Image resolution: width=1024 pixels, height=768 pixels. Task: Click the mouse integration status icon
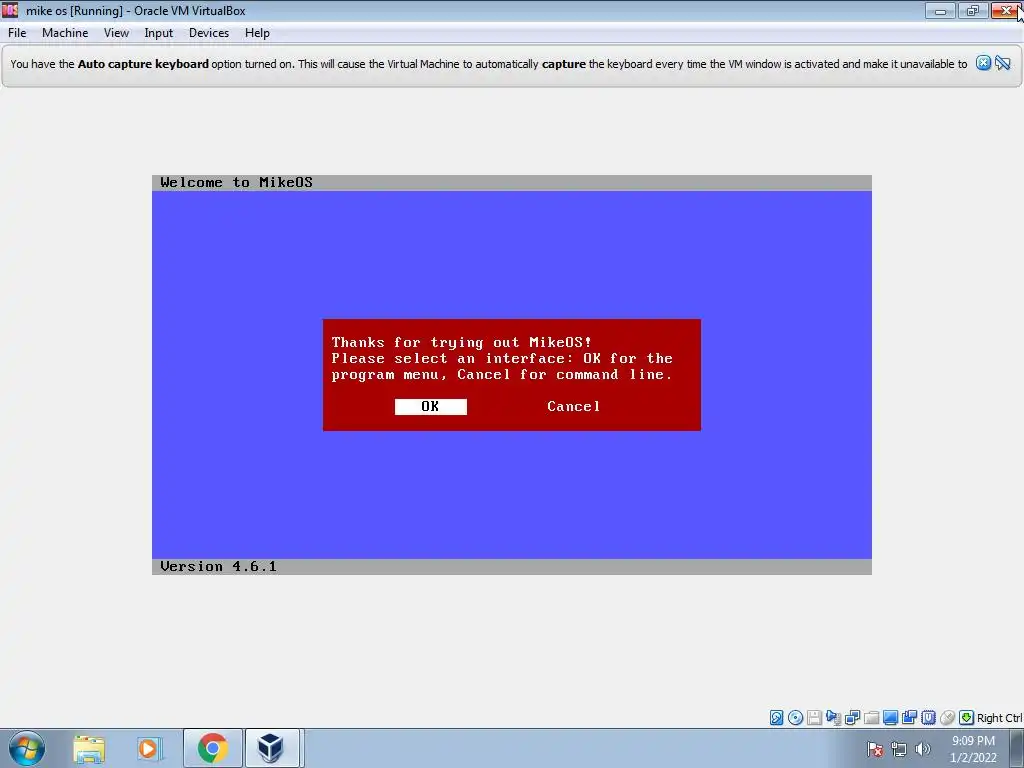click(948, 718)
